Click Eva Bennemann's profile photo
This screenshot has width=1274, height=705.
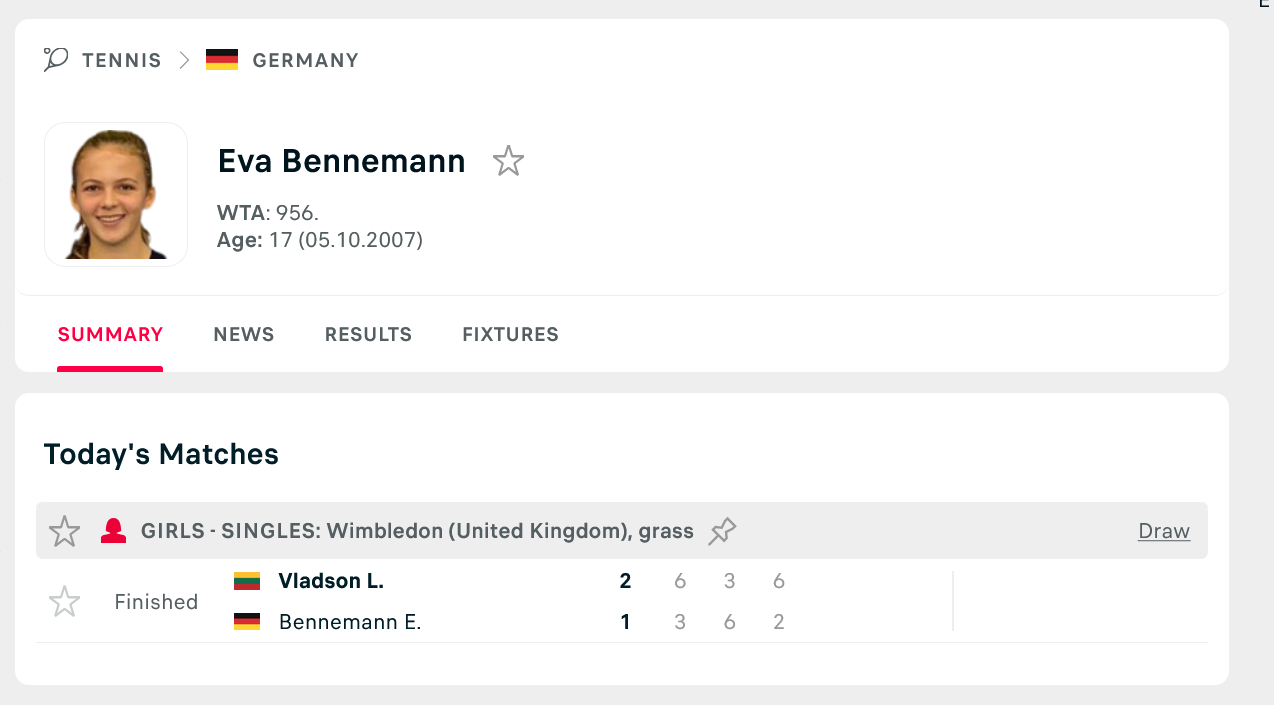(x=116, y=194)
